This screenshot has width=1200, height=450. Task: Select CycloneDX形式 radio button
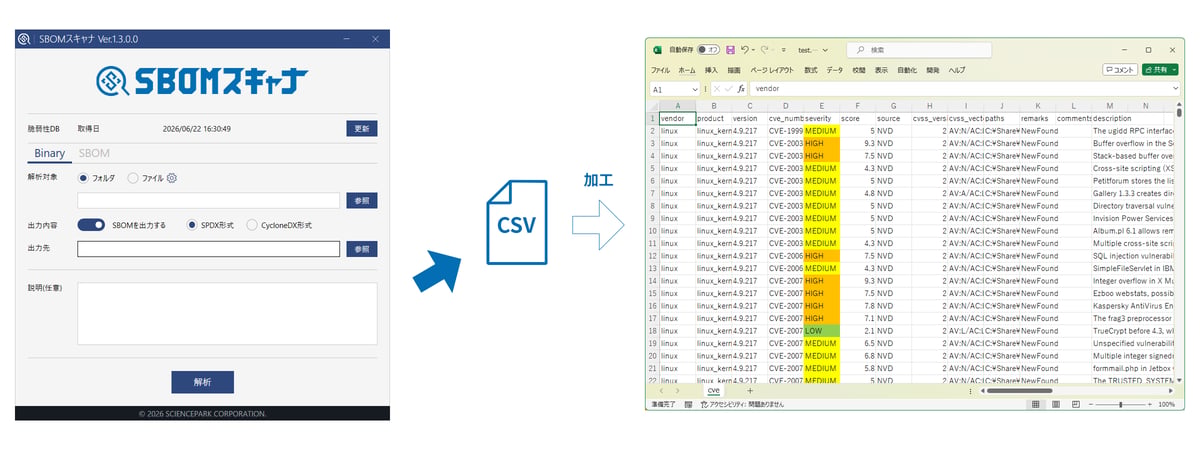point(251,225)
